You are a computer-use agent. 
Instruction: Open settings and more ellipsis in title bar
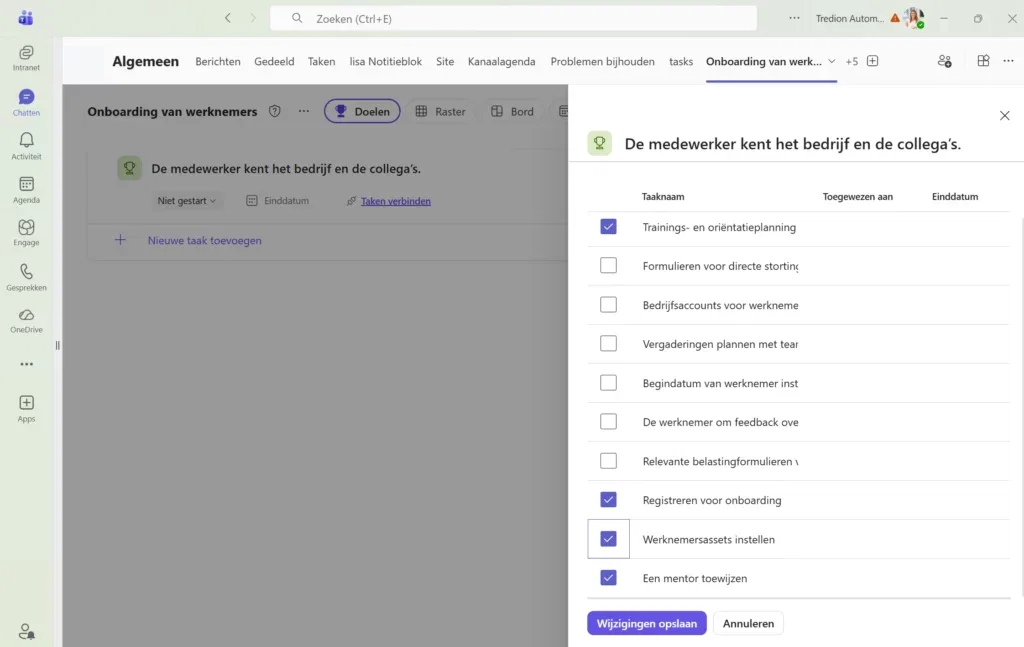pyautogui.click(x=794, y=18)
